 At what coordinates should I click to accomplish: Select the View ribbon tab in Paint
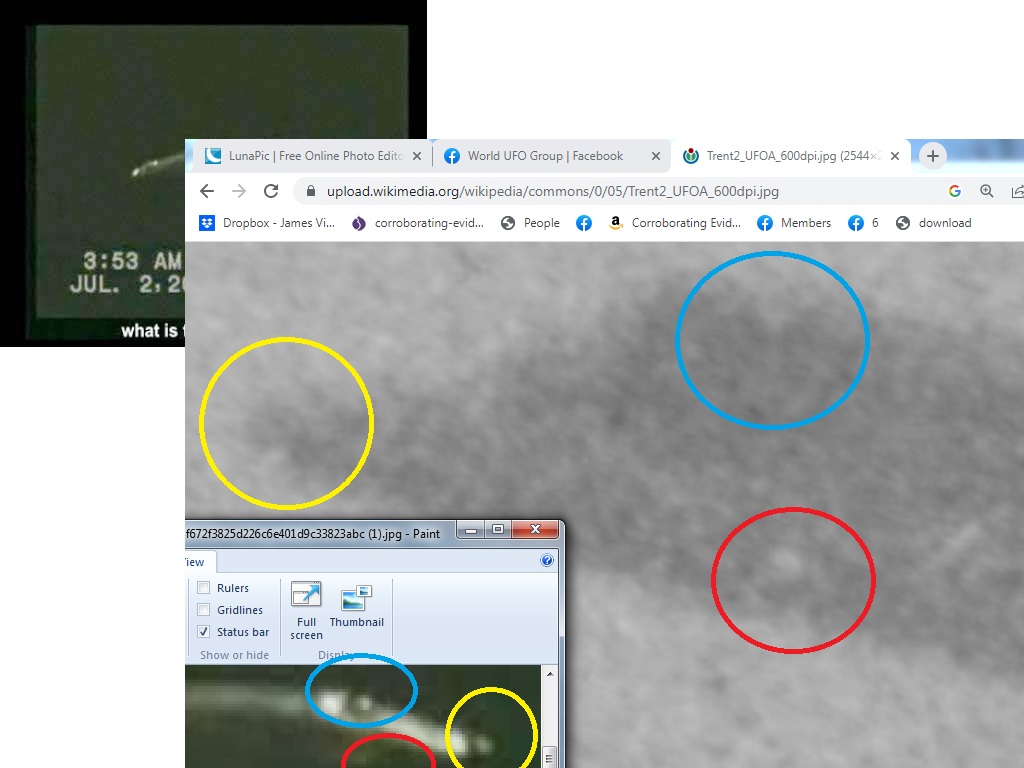coord(195,561)
